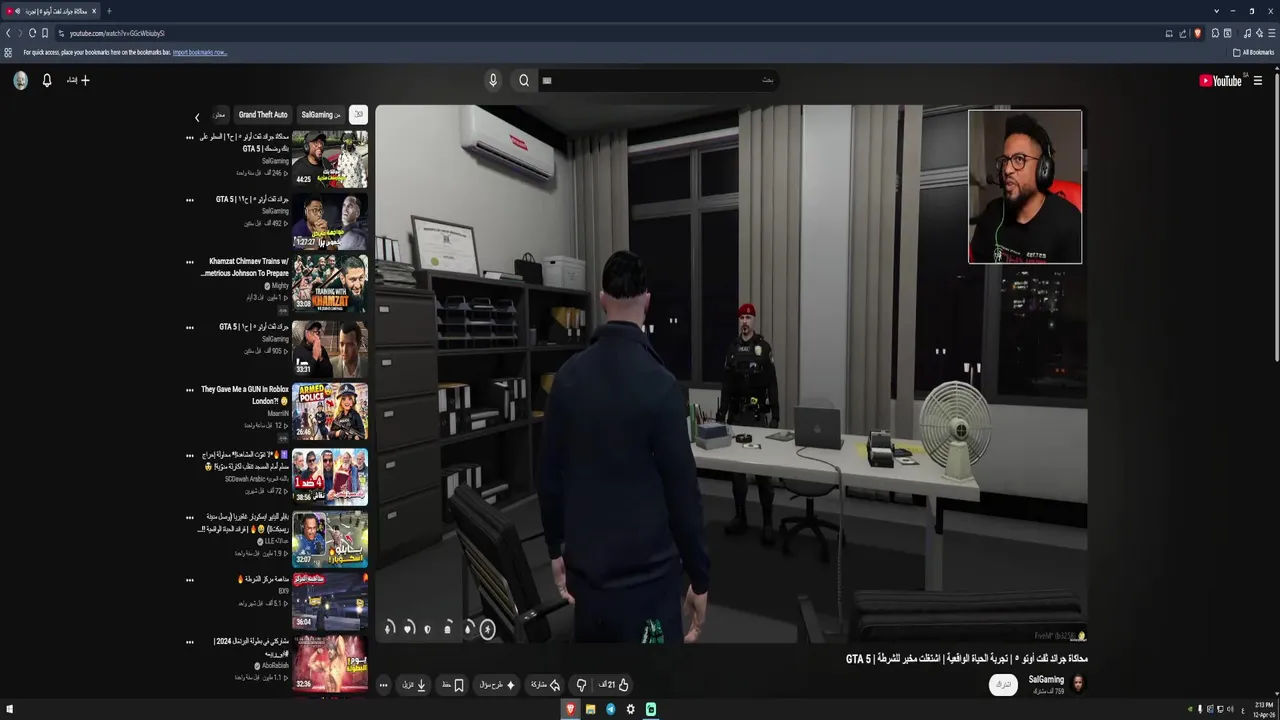Open the YouTube hamburger guide menu
The width and height of the screenshot is (1280, 720).
coord(1258,81)
